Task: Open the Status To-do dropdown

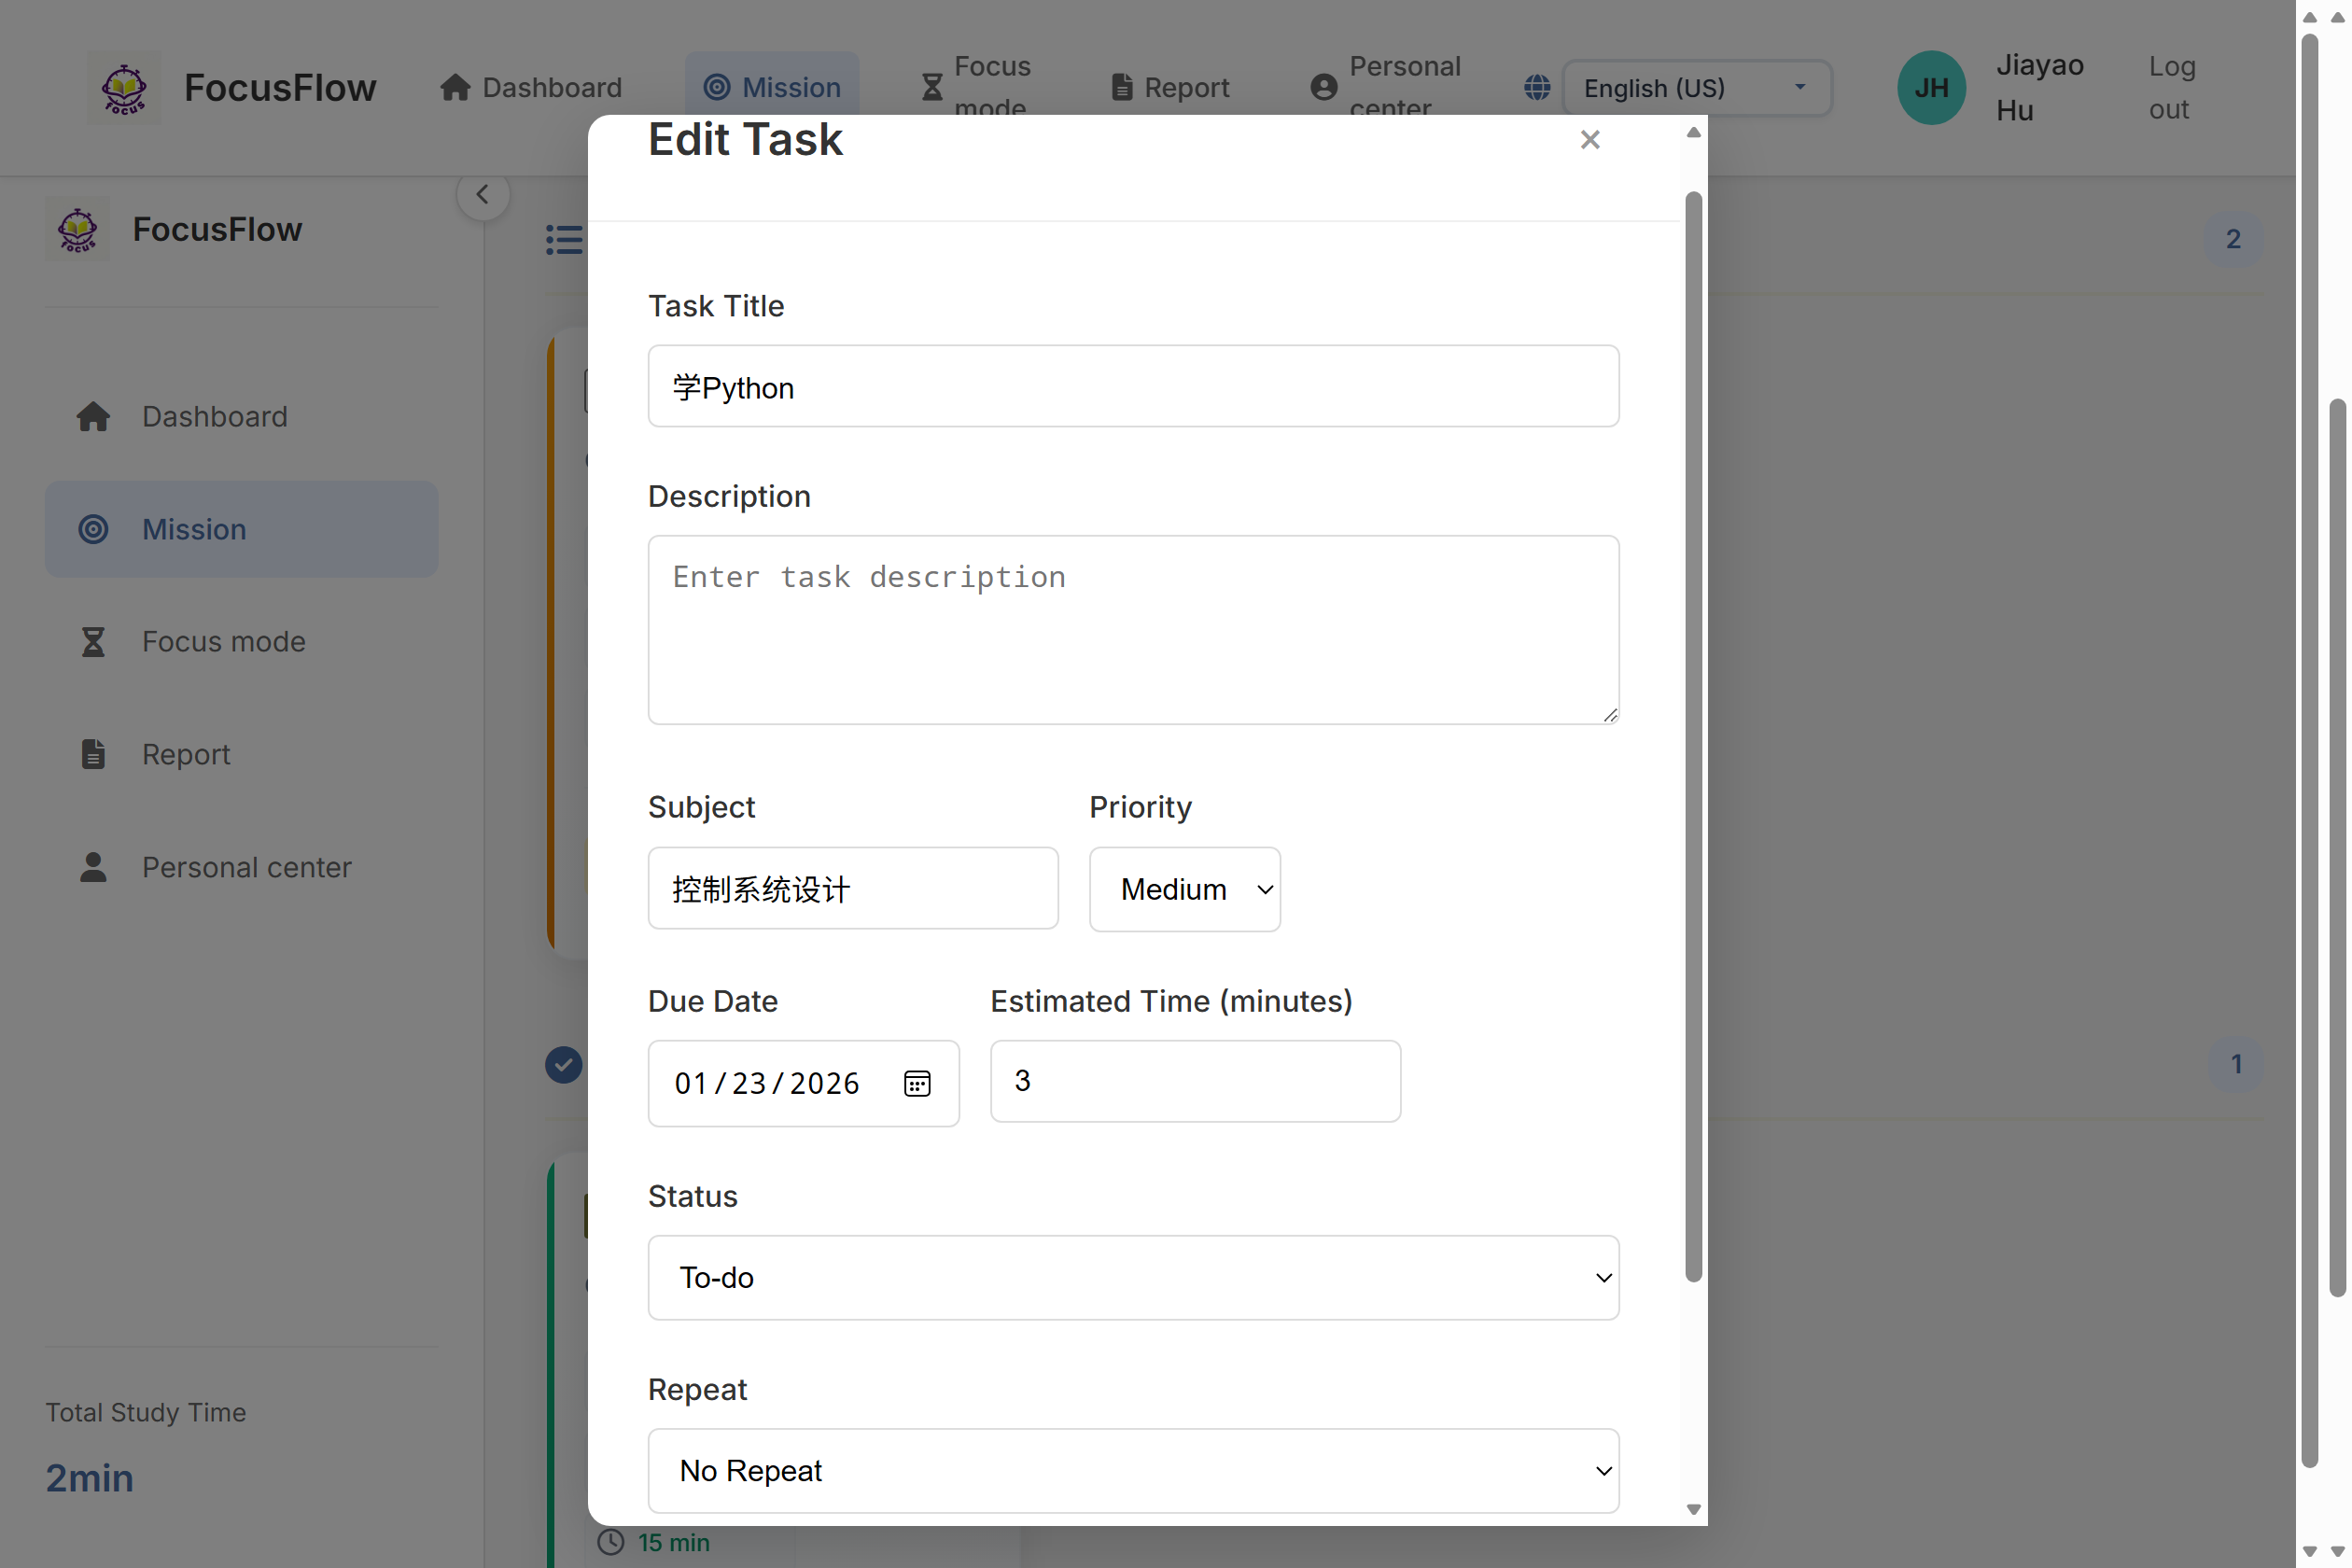Action: click(x=1133, y=1277)
